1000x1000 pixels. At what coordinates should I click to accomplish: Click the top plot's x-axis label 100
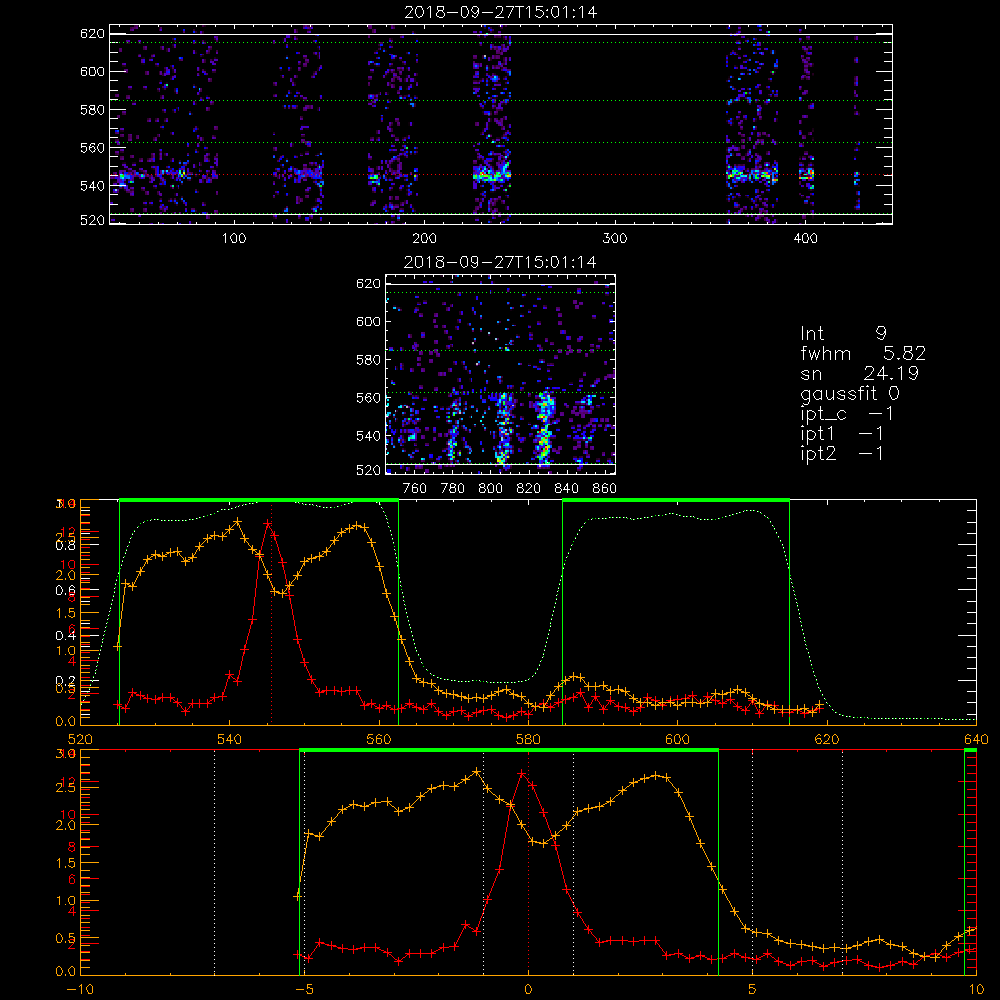234,239
